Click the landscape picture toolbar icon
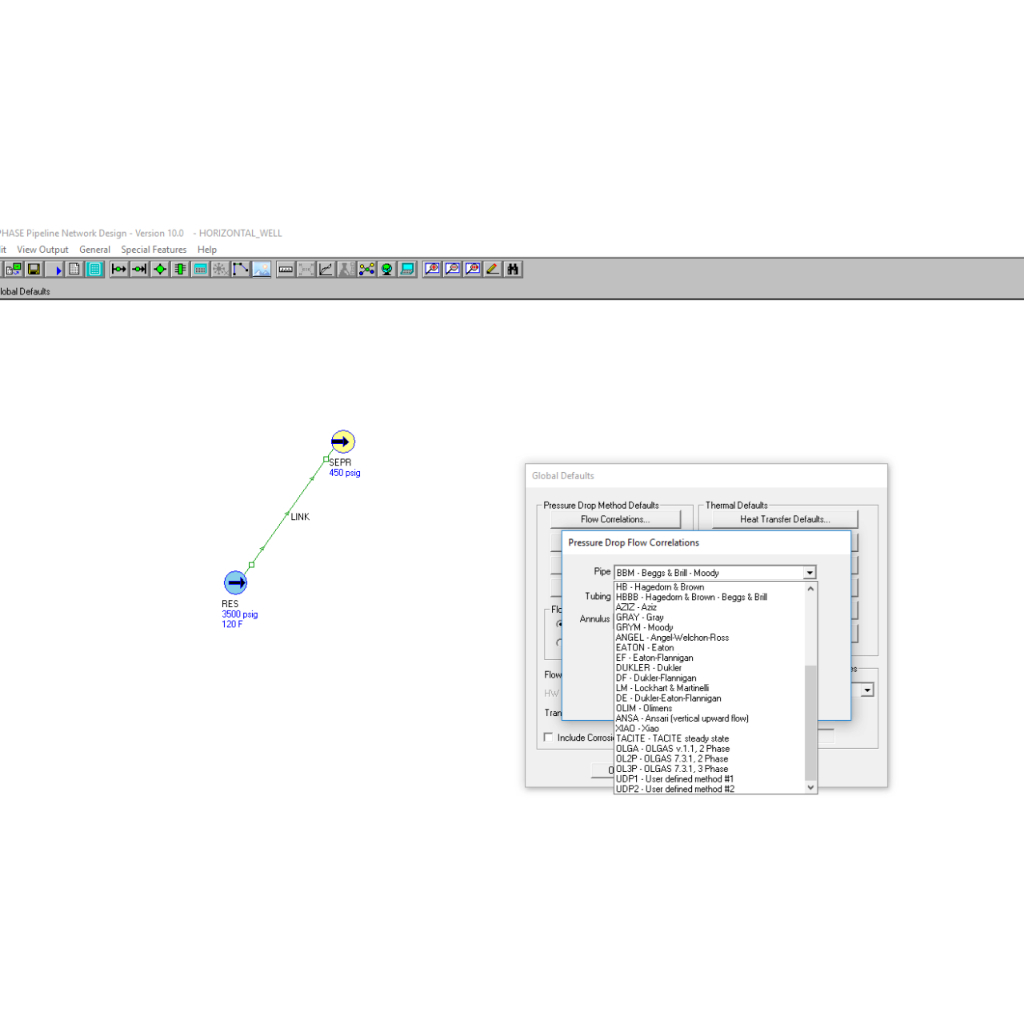 262,269
